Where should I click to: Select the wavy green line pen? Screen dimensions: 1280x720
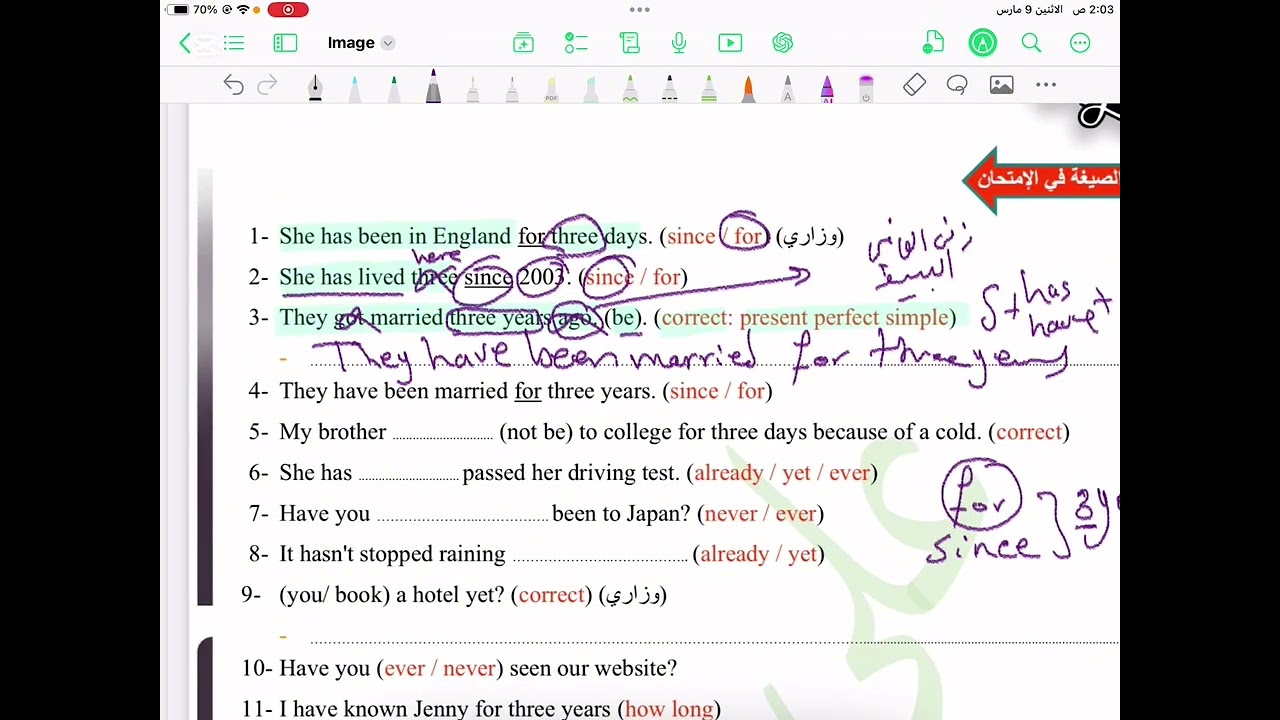[630, 87]
